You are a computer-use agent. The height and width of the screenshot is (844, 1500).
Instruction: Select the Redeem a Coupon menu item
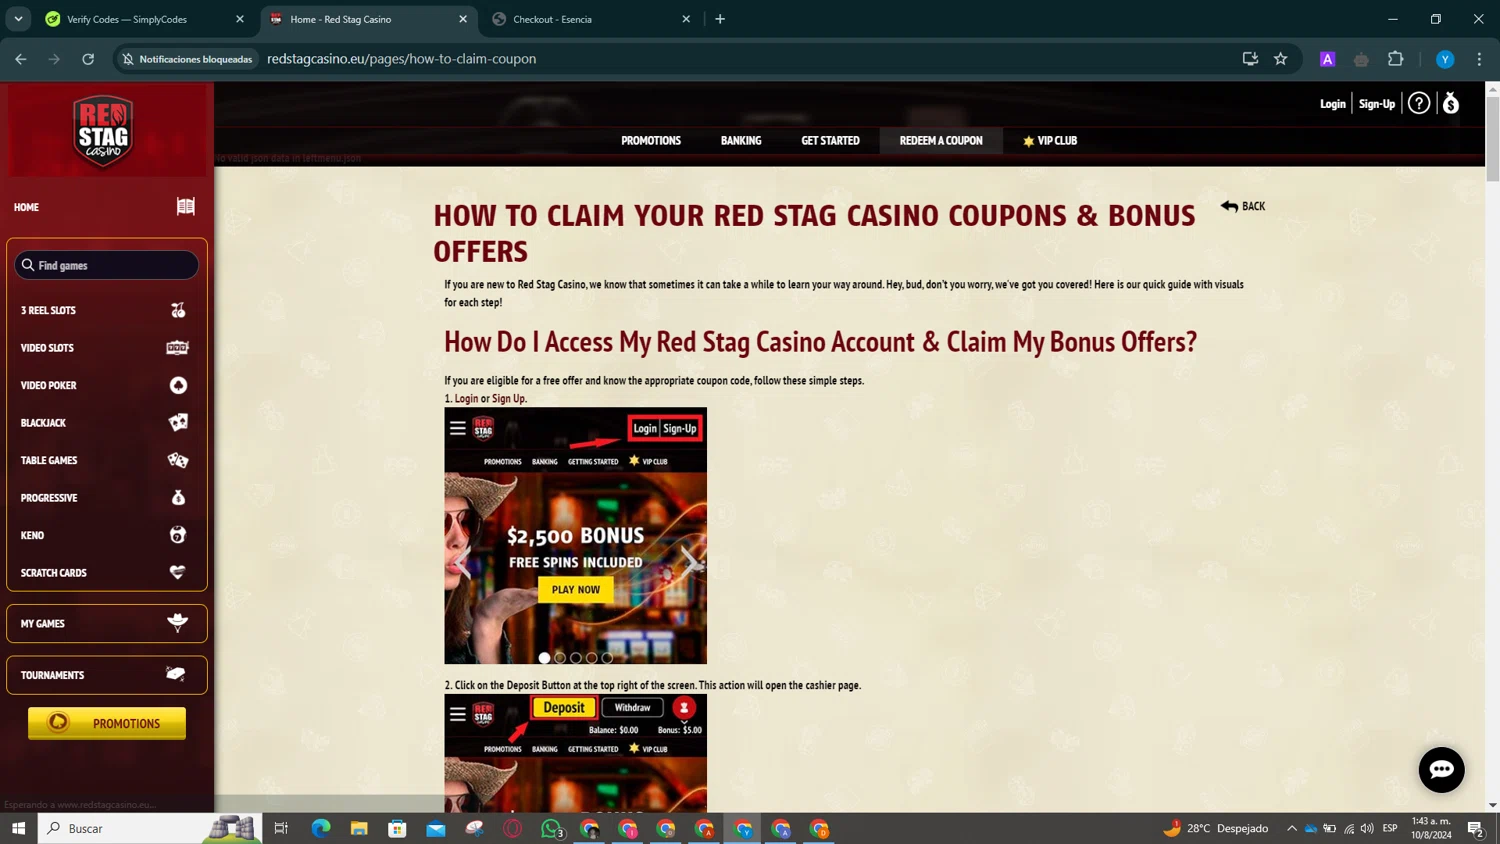(941, 141)
